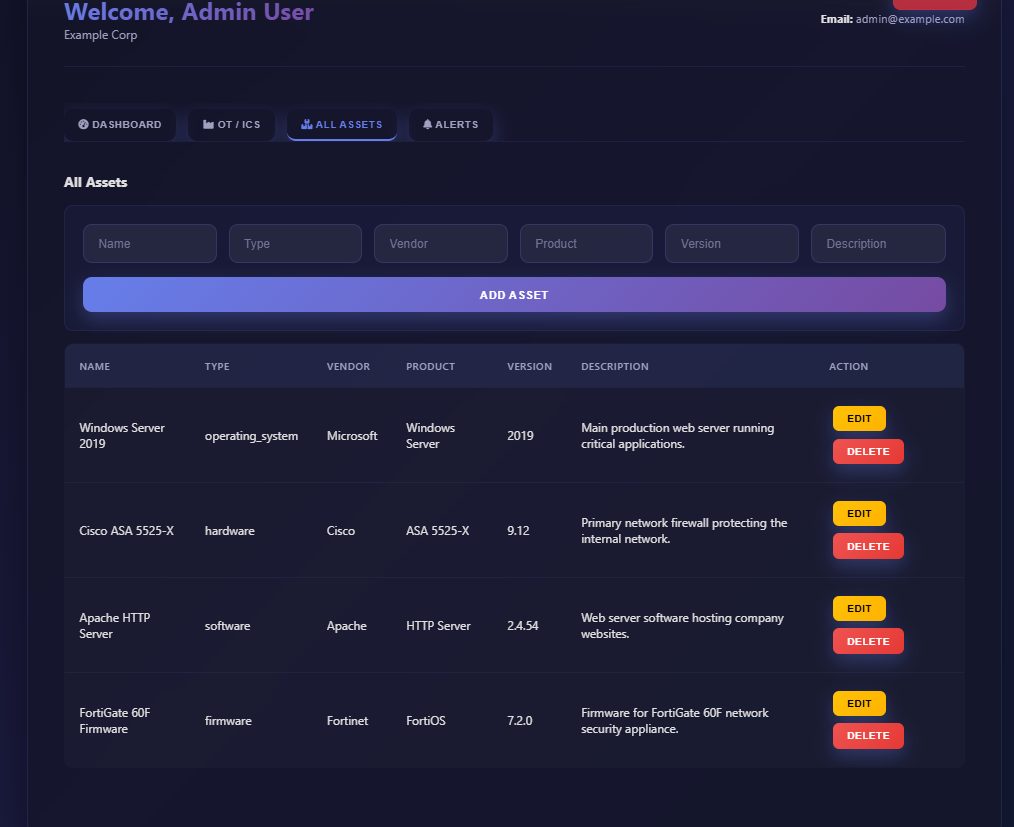This screenshot has height=827, width=1014.
Task: Click the 'Microsoft' vendor cell
Action: pyautogui.click(x=352, y=436)
